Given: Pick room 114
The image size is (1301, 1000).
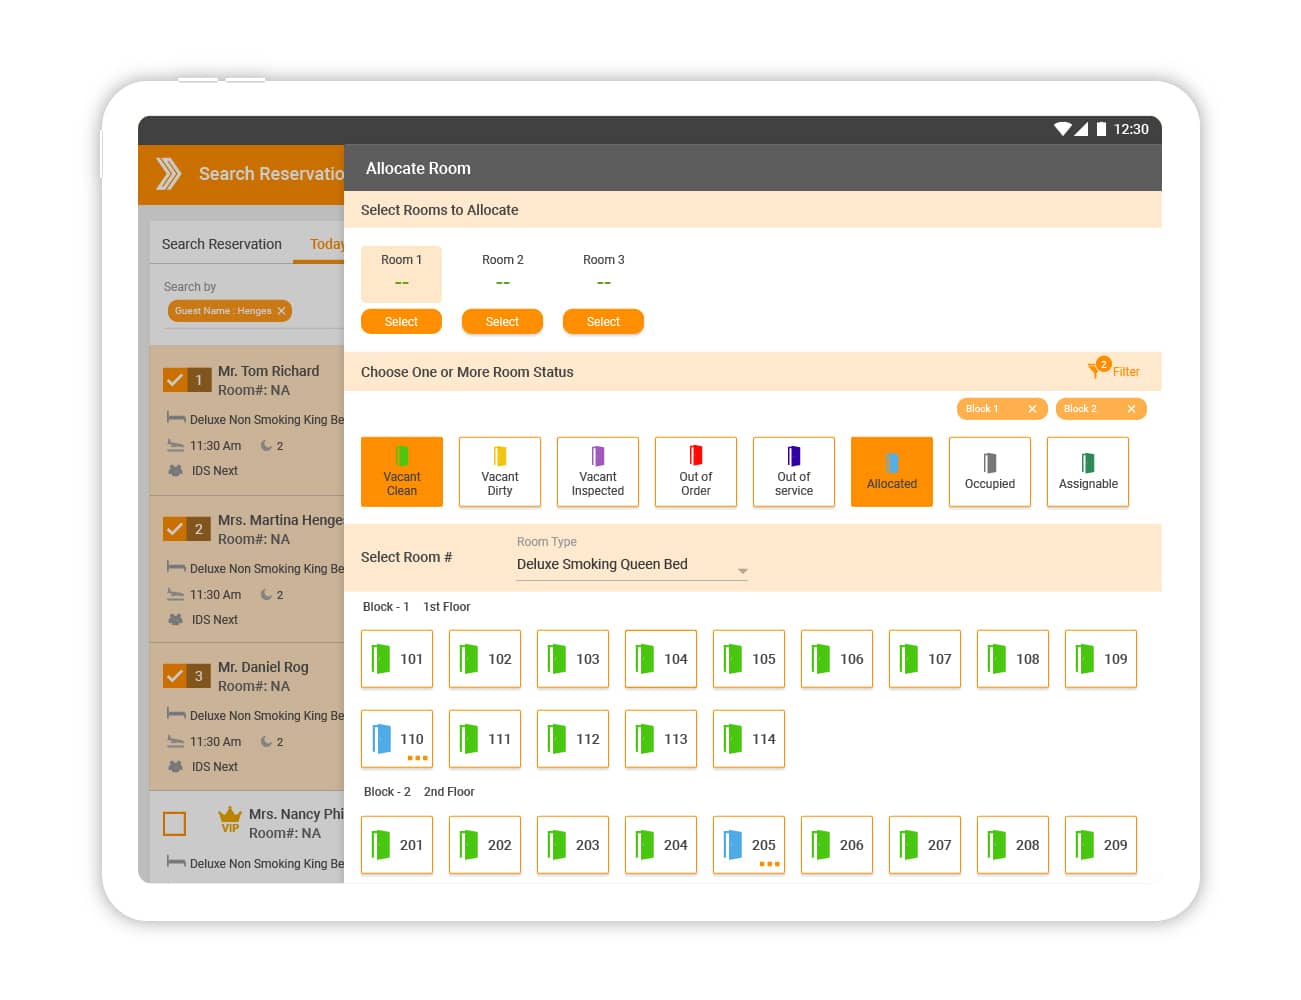Looking at the screenshot, I should tap(749, 739).
